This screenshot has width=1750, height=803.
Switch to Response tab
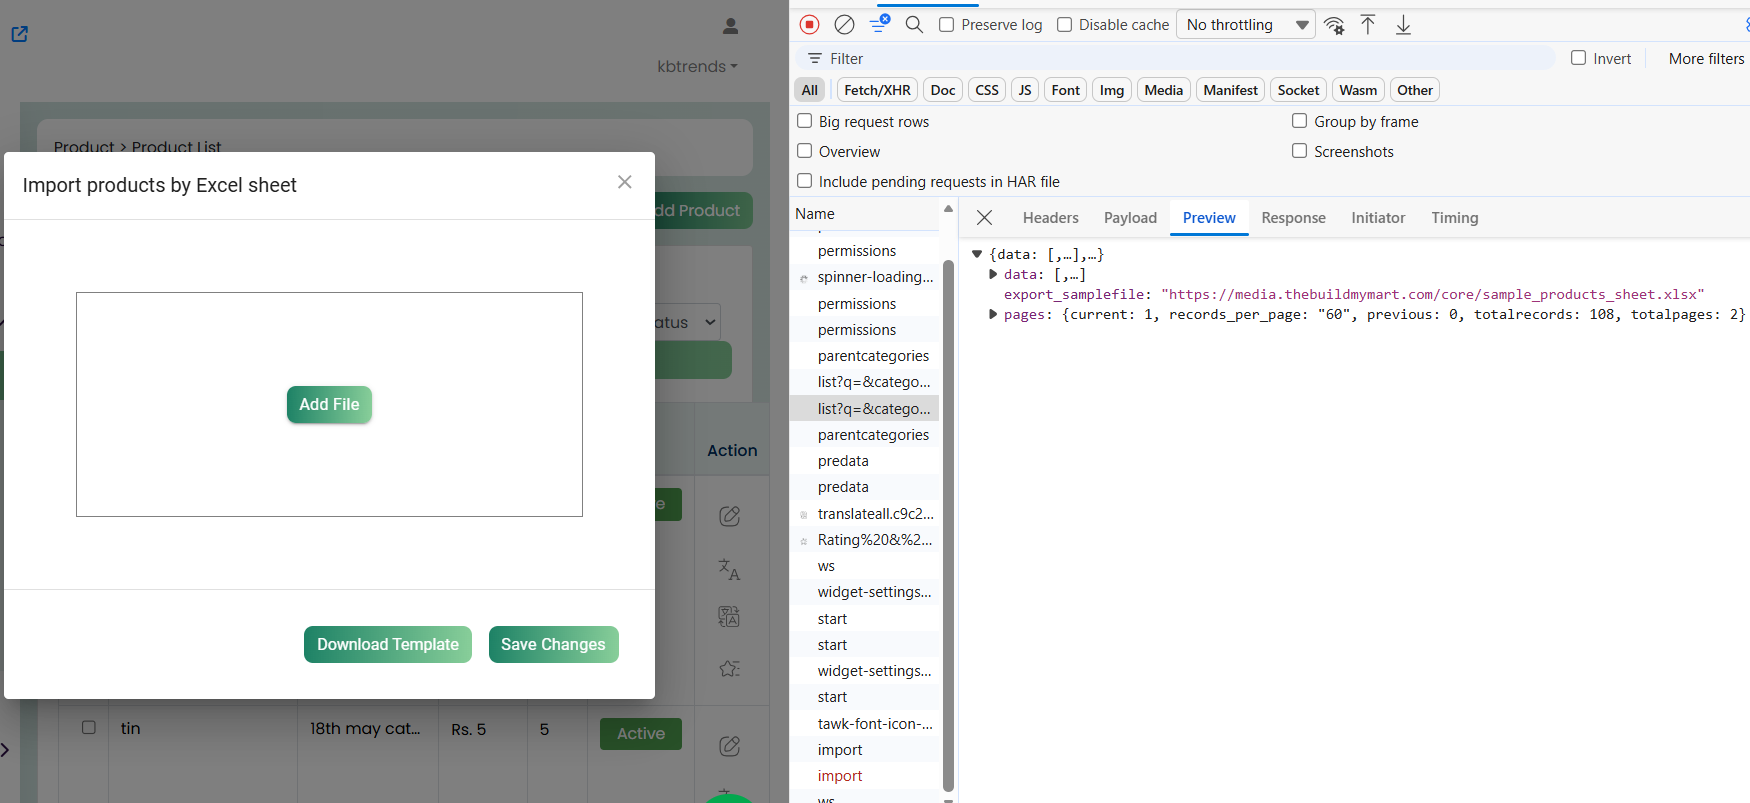1293,218
